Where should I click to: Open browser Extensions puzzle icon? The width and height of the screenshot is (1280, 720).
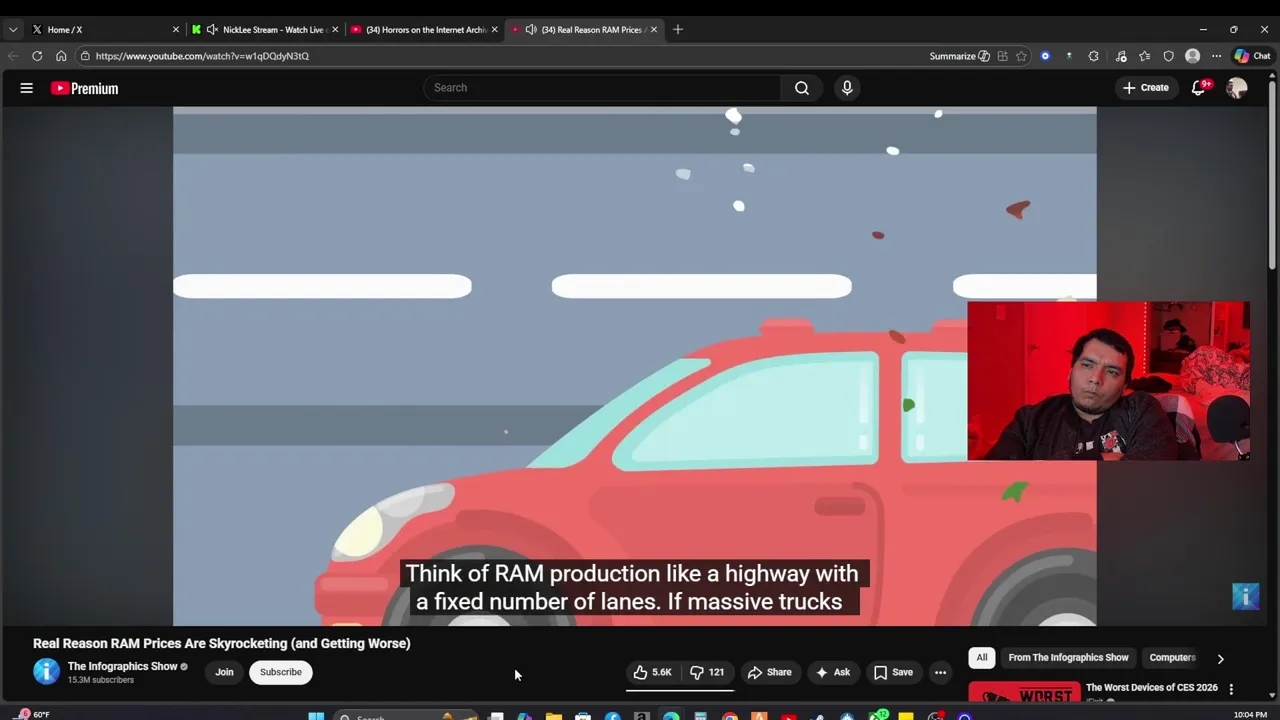point(1093,56)
